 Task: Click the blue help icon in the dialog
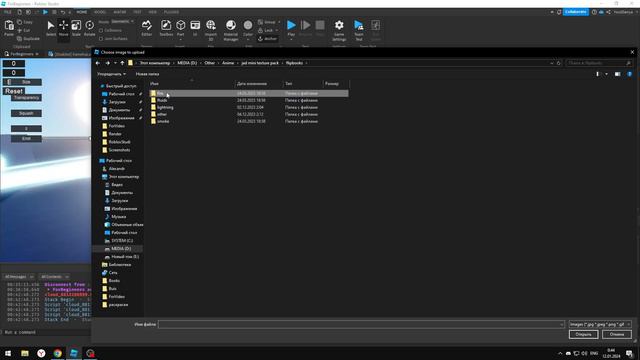click(629, 74)
